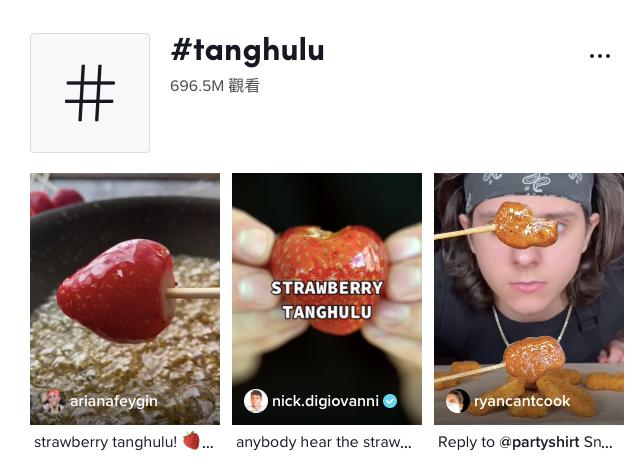Open caption "anybody hear the straw..."
Screen dimensions: 634x465
coord(323,442)
